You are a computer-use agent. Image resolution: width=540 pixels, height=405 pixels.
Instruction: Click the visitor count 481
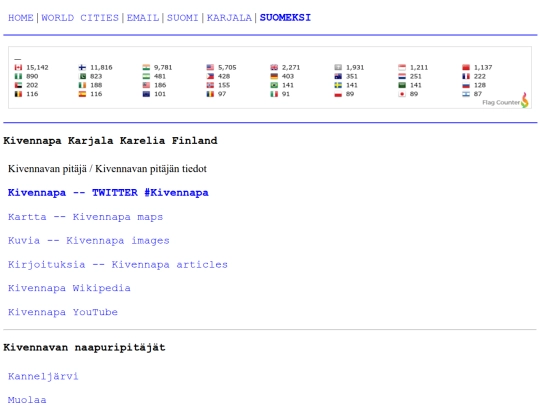(160, 76)
